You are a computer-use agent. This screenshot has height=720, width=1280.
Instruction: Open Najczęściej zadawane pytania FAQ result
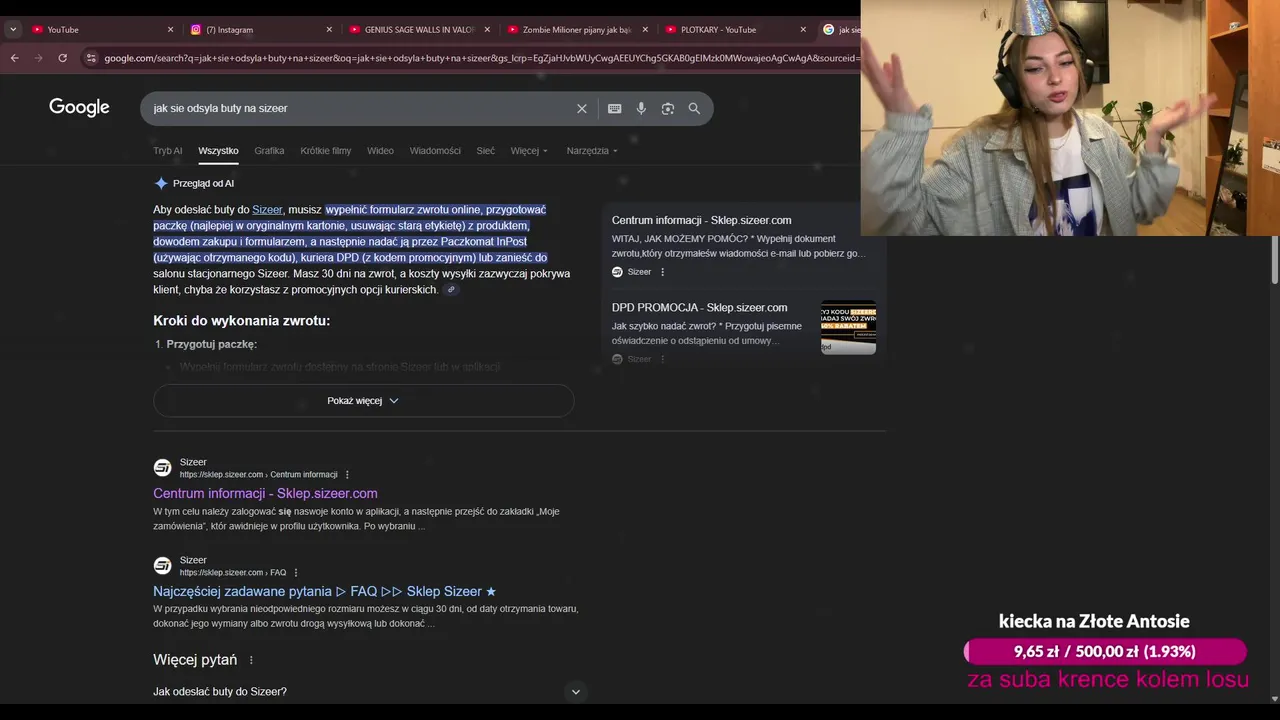(324, 591)
